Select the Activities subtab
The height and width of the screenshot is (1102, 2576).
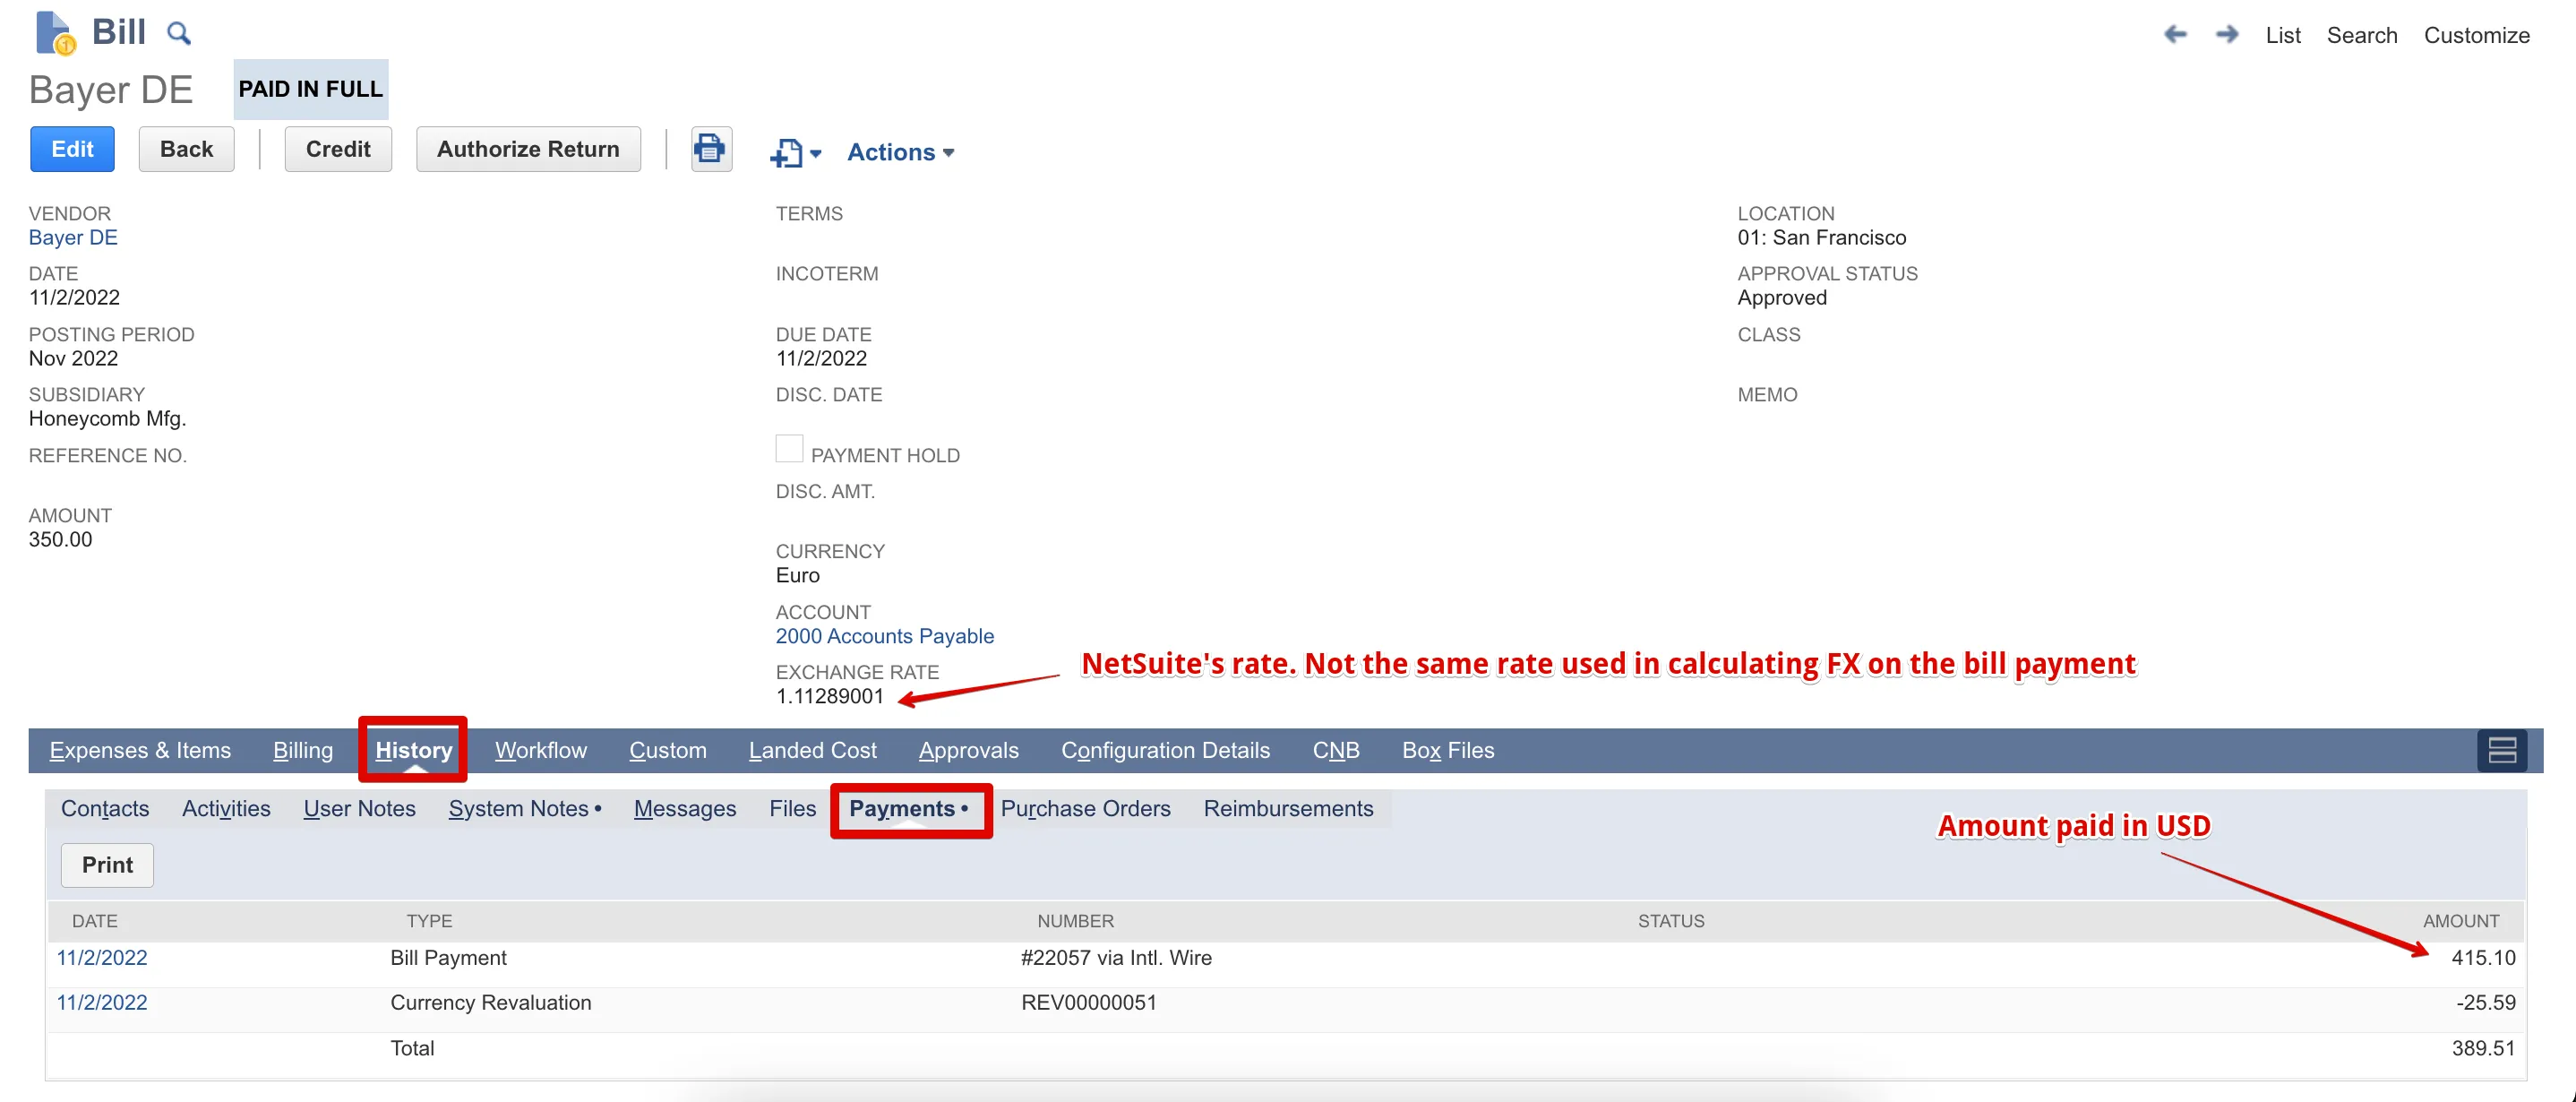click(x=226, y=808)
